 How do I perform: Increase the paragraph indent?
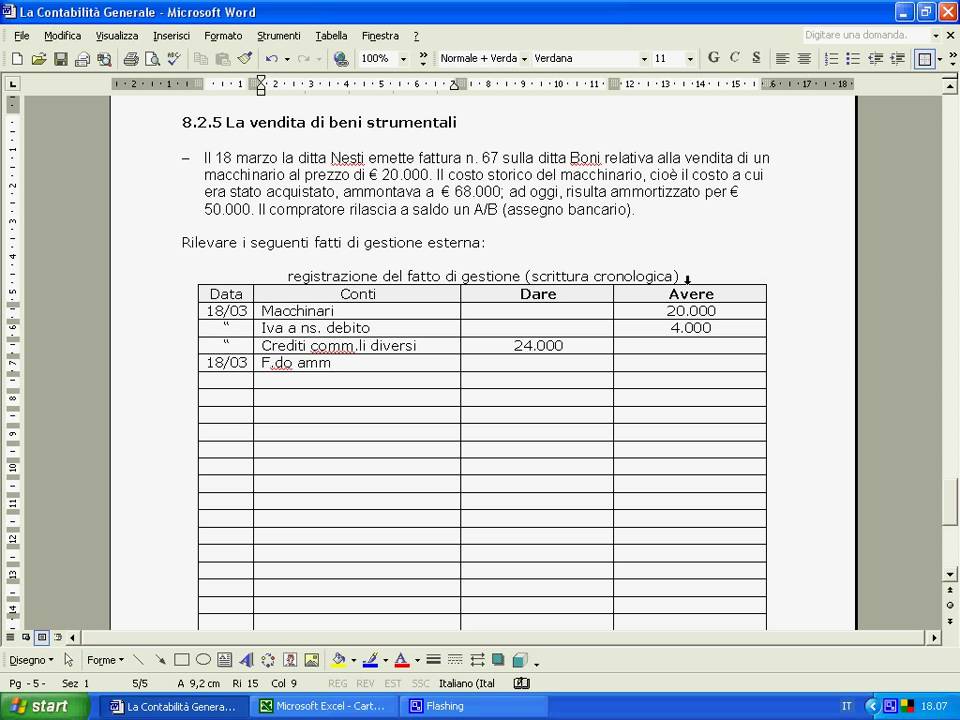coord(898,59)
